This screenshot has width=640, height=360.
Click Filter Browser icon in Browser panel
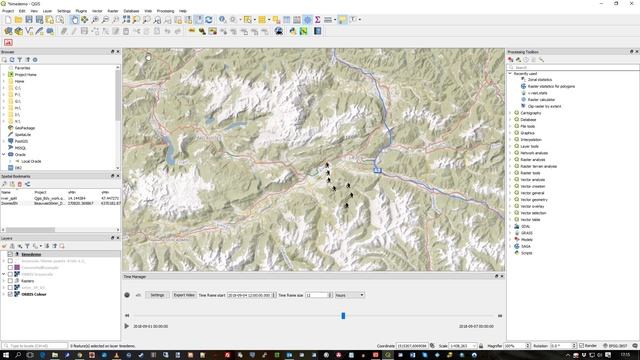click(x=20, y=60)
